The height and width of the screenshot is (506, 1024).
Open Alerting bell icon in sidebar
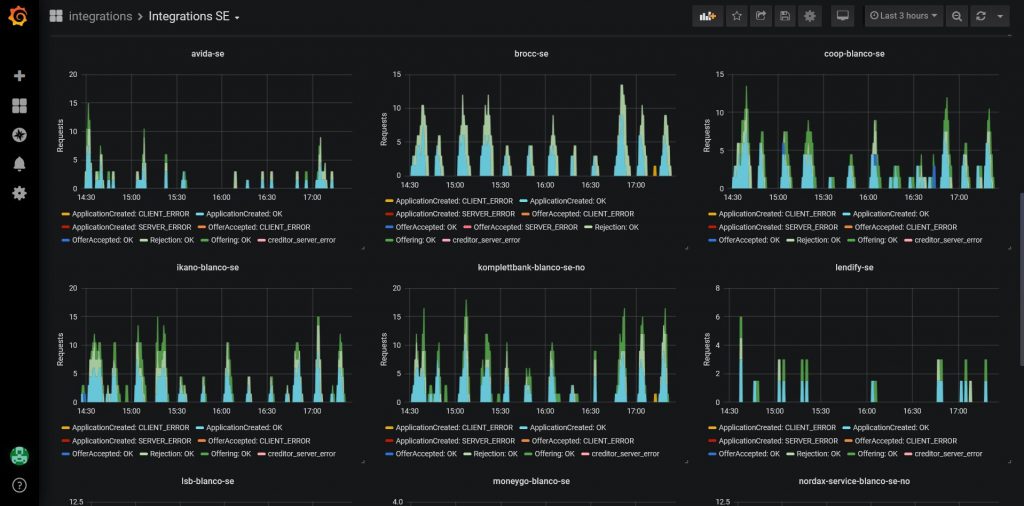(19, 164)
